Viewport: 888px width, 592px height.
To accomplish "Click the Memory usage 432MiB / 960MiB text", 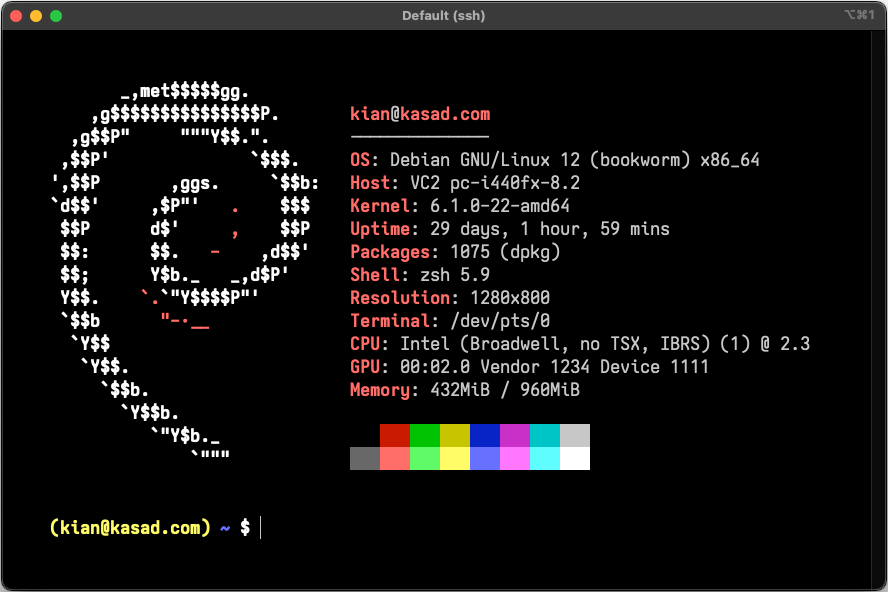I will 504,390.
